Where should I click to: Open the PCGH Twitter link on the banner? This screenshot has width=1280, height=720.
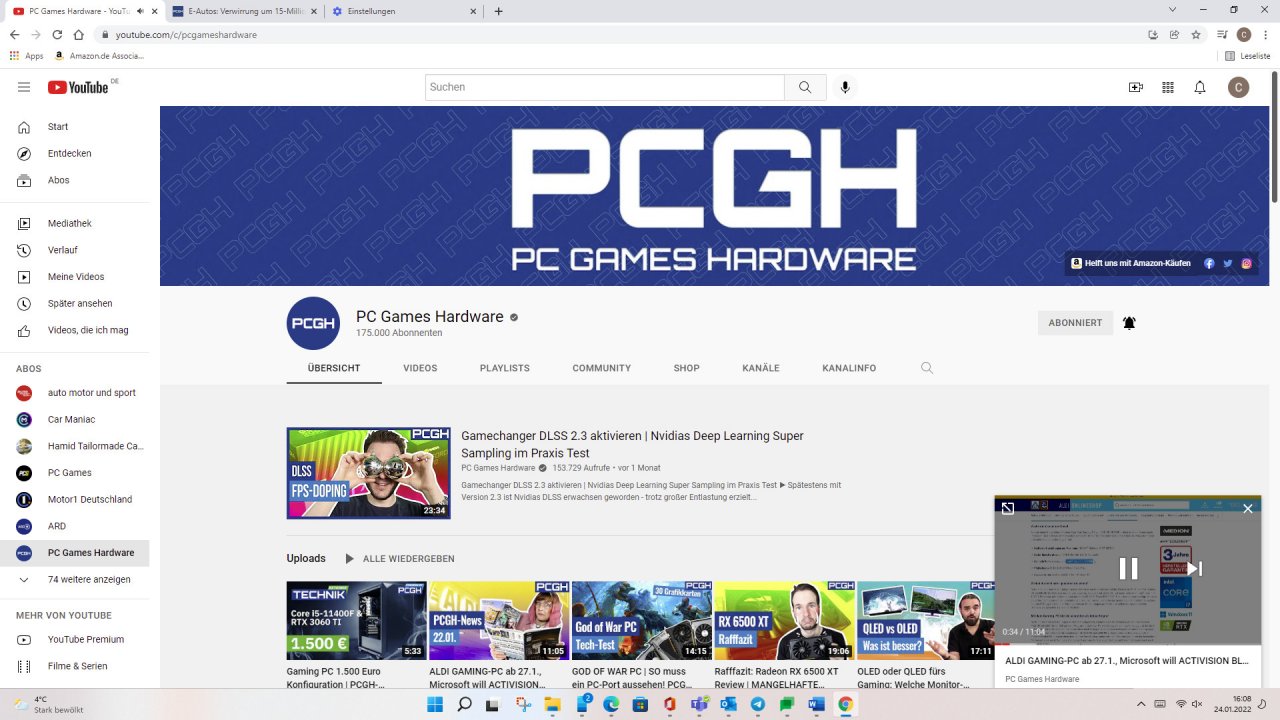pos(1228,263)
